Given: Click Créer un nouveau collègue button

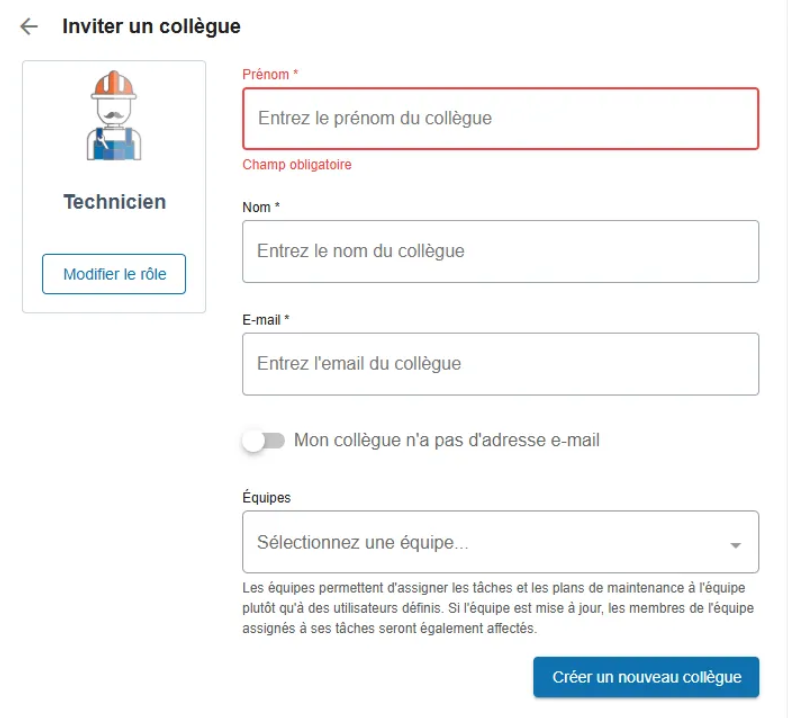Looking at the screenshot, I should point(646,677).
